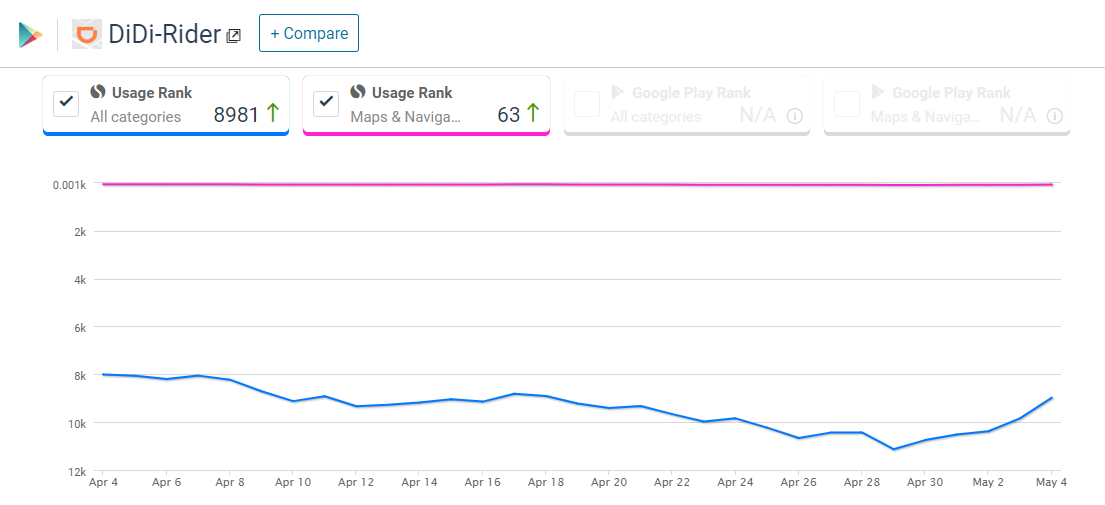Click the Google Play store logo

point(30,34)
